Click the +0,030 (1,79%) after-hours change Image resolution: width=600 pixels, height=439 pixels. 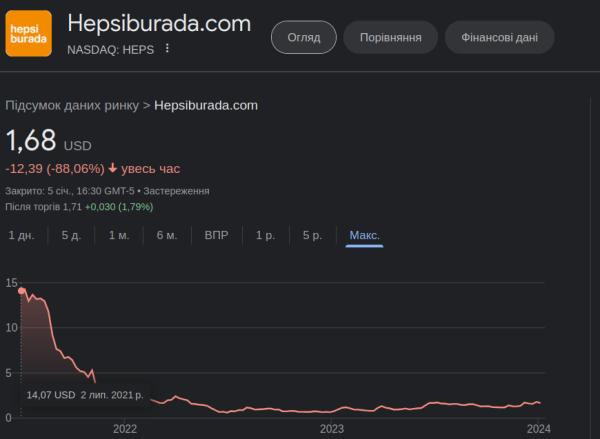[119, 207]
